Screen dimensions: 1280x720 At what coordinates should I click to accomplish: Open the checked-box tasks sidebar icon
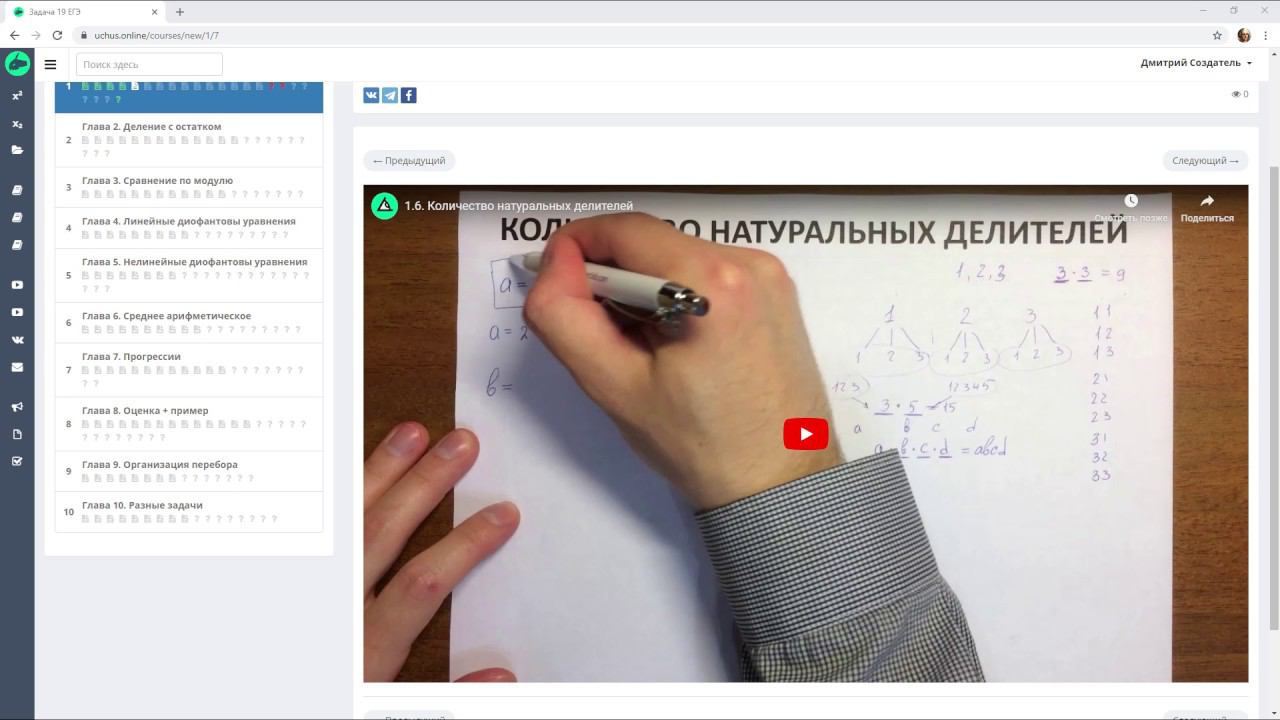pos(17,461)
